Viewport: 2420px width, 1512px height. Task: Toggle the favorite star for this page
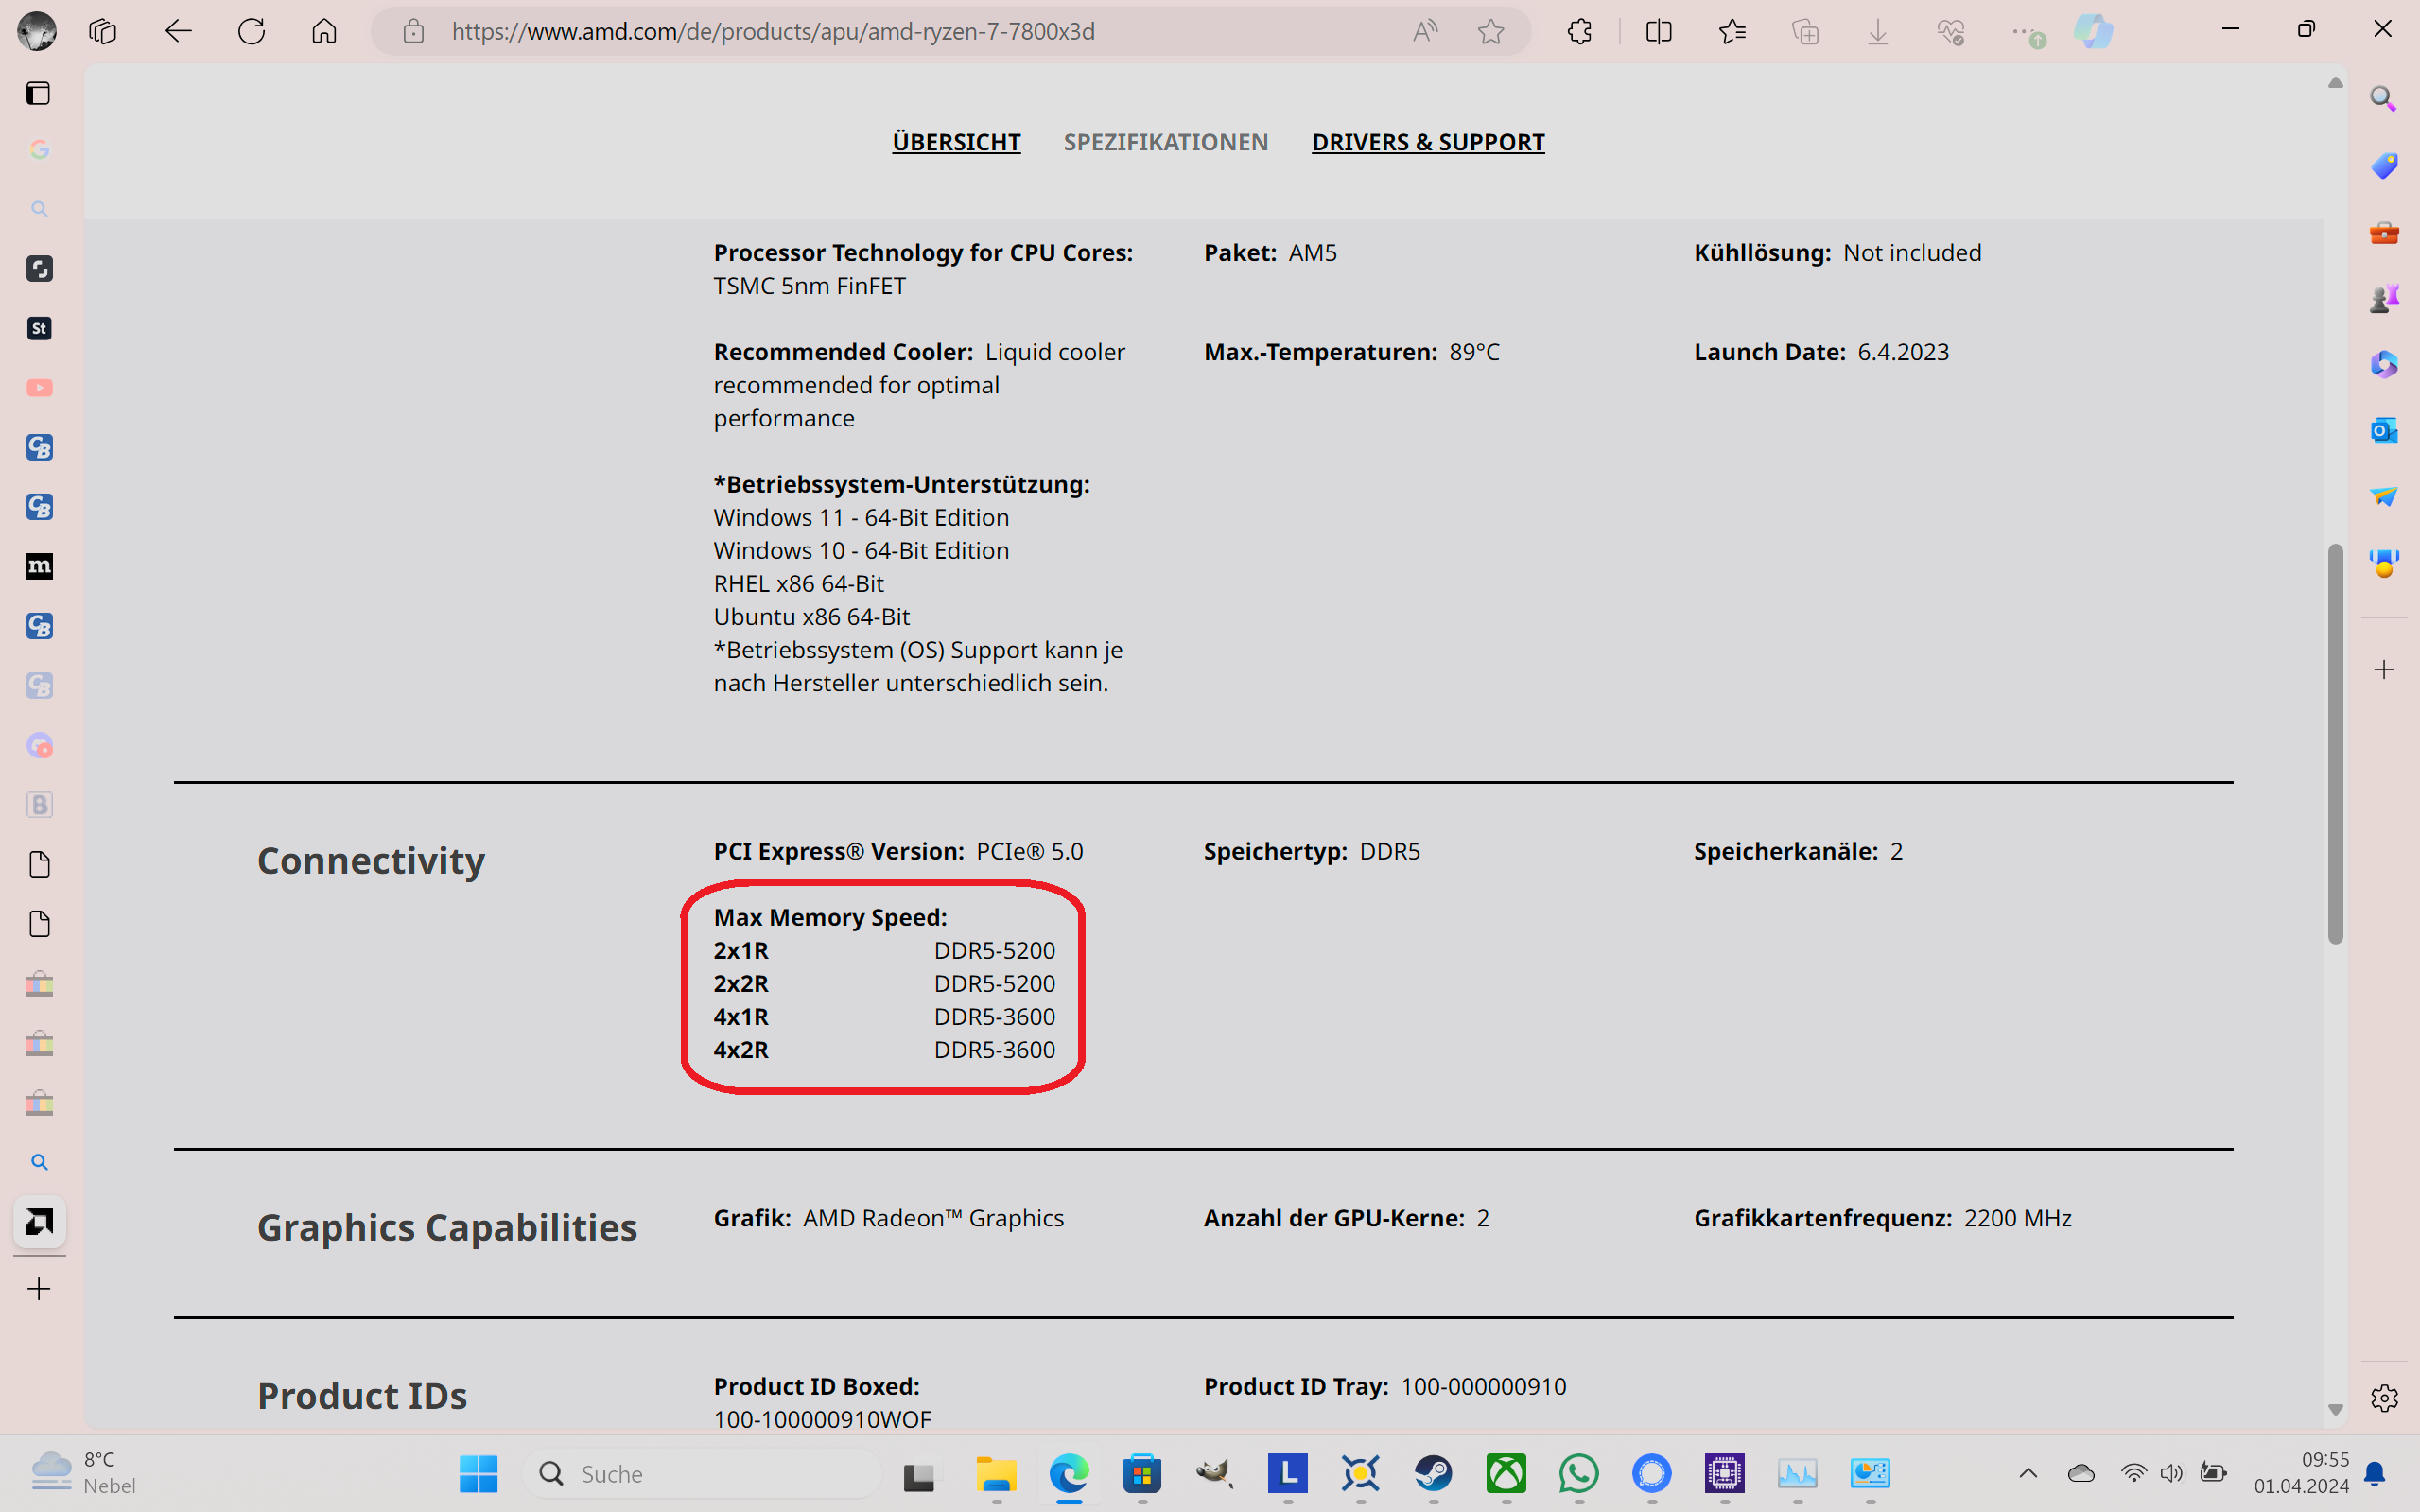(1491, 31)
